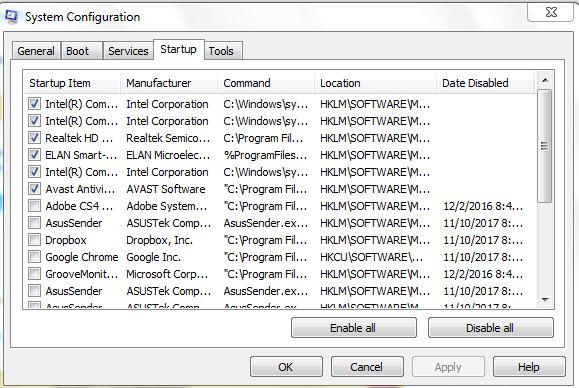The image size is (579, 388).
Task: Select the Google Inc. manufacturer cell
Action: pos(154,257)
